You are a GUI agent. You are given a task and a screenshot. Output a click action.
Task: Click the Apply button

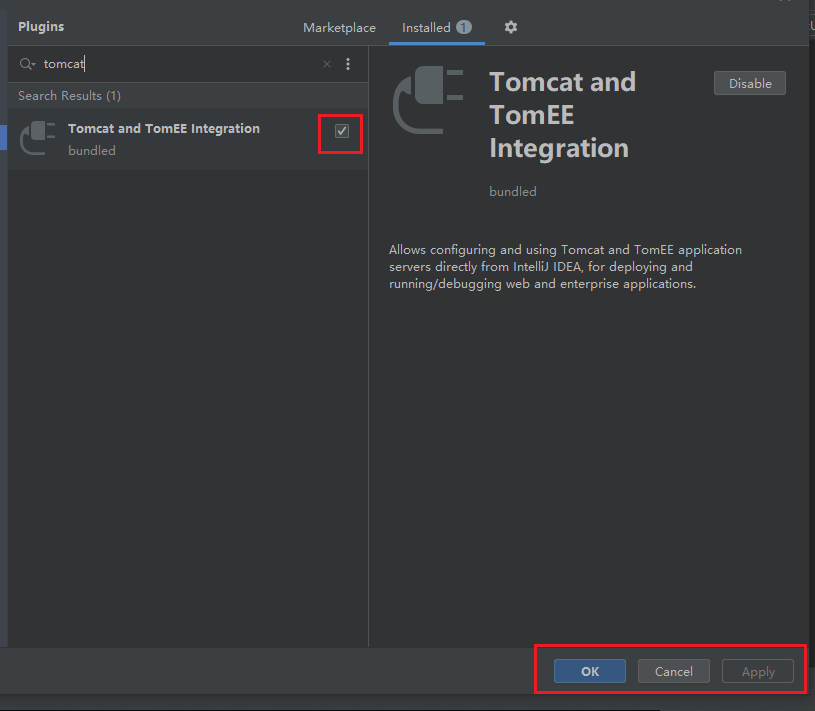pyautogui.click(x=757, y=671)
